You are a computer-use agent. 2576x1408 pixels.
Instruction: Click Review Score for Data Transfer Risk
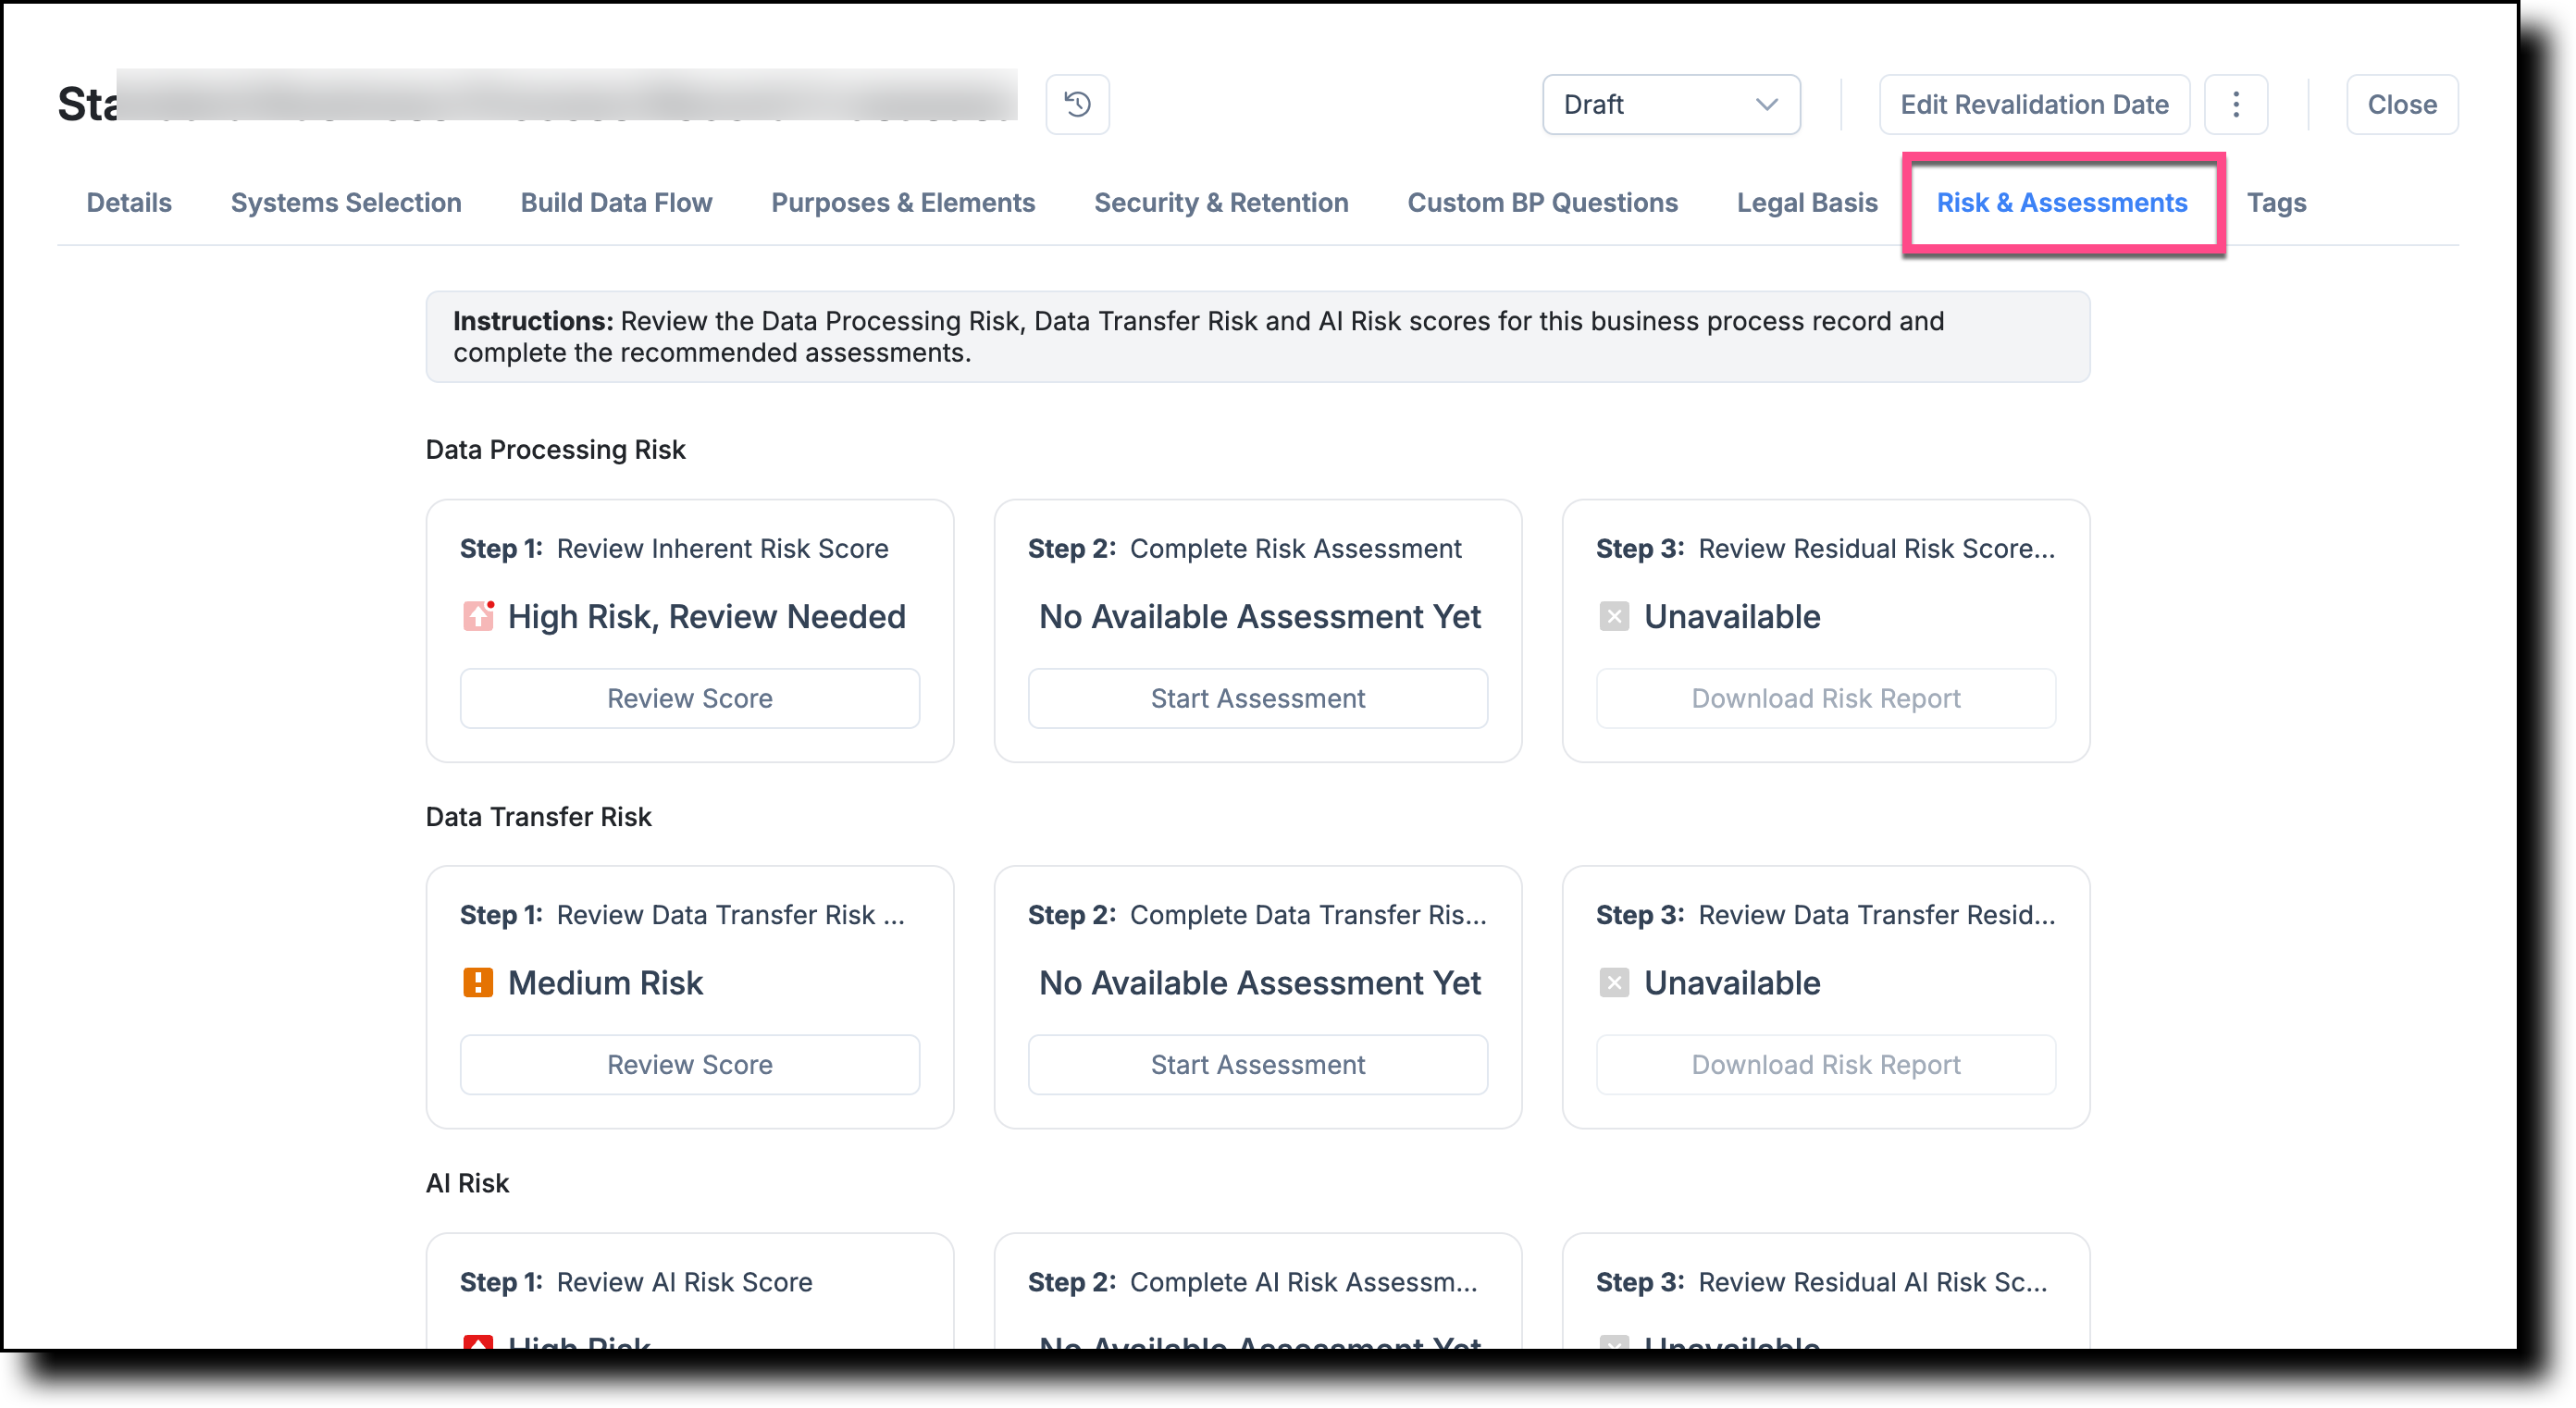click(690, 1064)
